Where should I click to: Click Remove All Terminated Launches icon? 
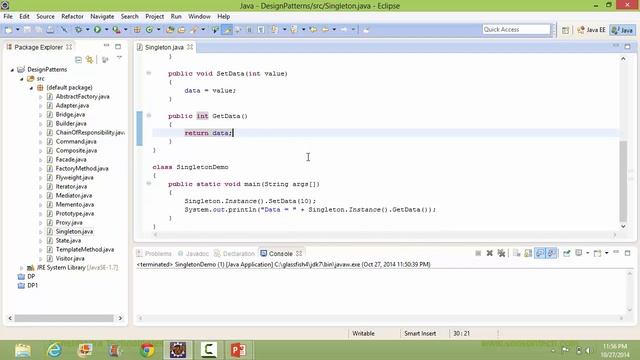click(501, 253)
